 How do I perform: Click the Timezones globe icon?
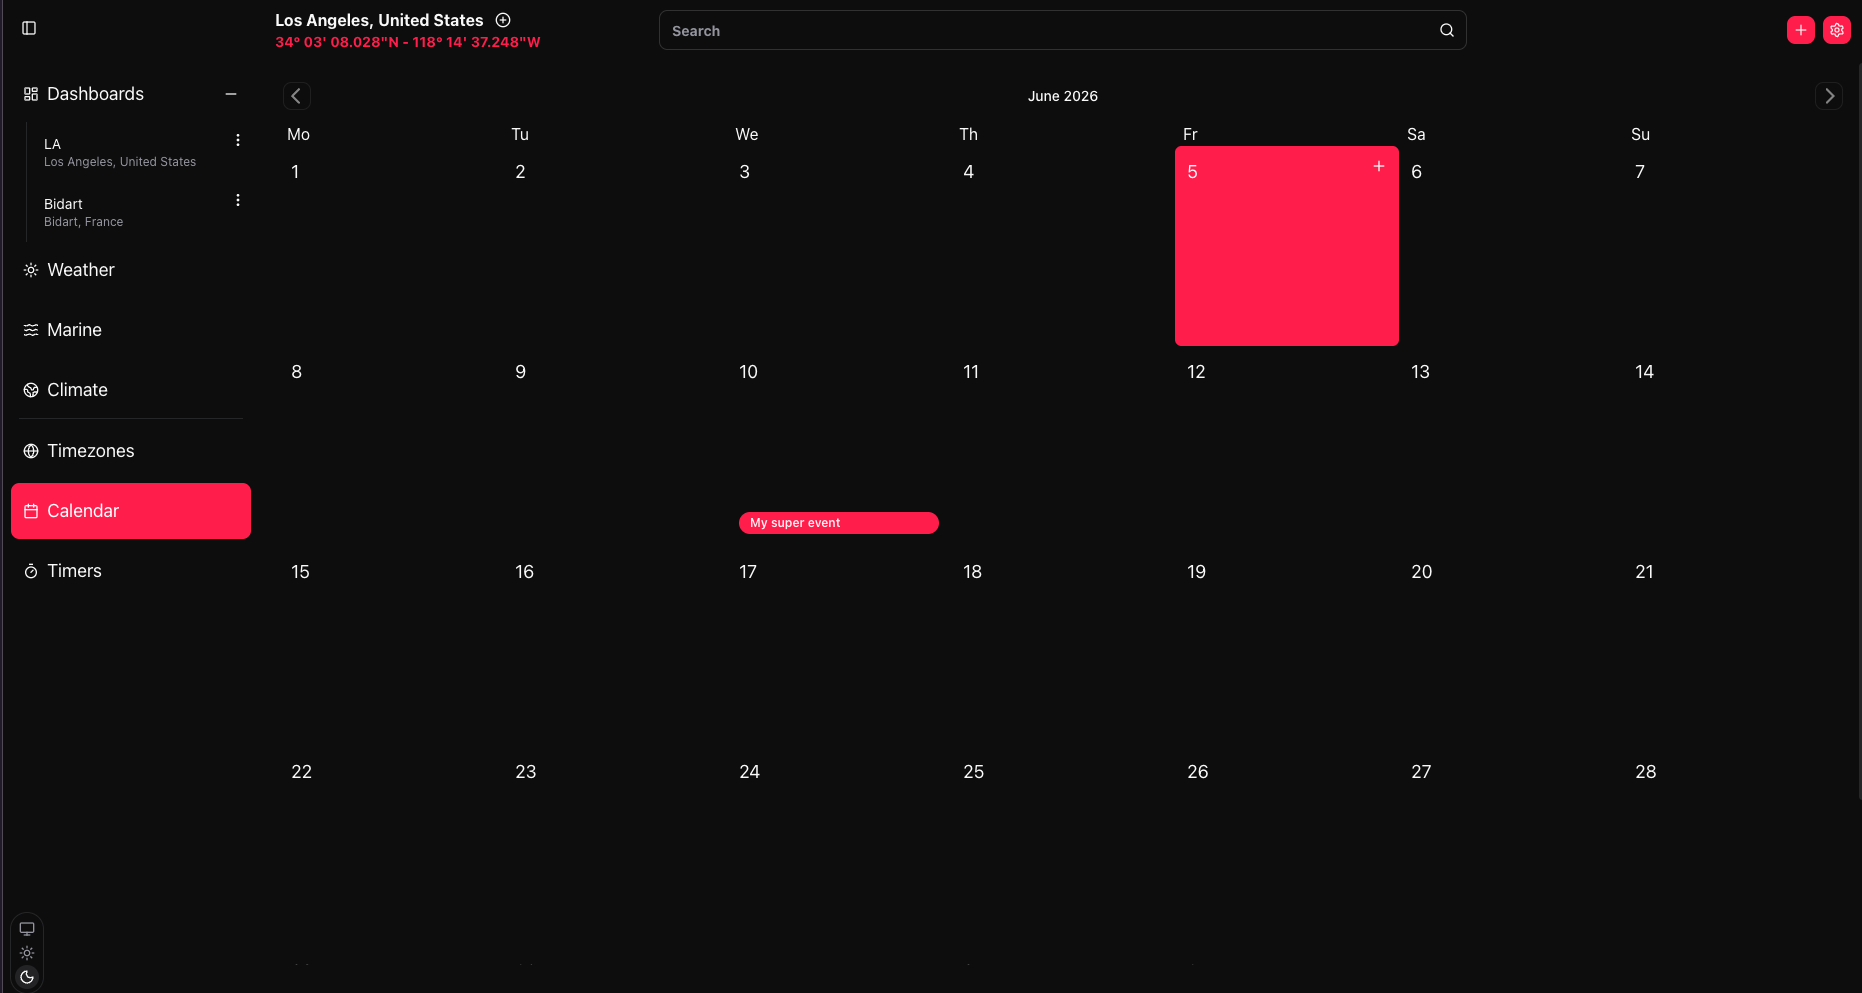31,451
